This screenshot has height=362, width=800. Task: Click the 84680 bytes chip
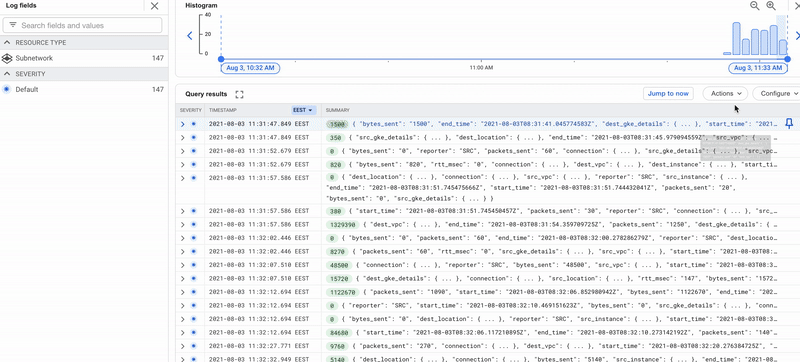pos(339,332)
